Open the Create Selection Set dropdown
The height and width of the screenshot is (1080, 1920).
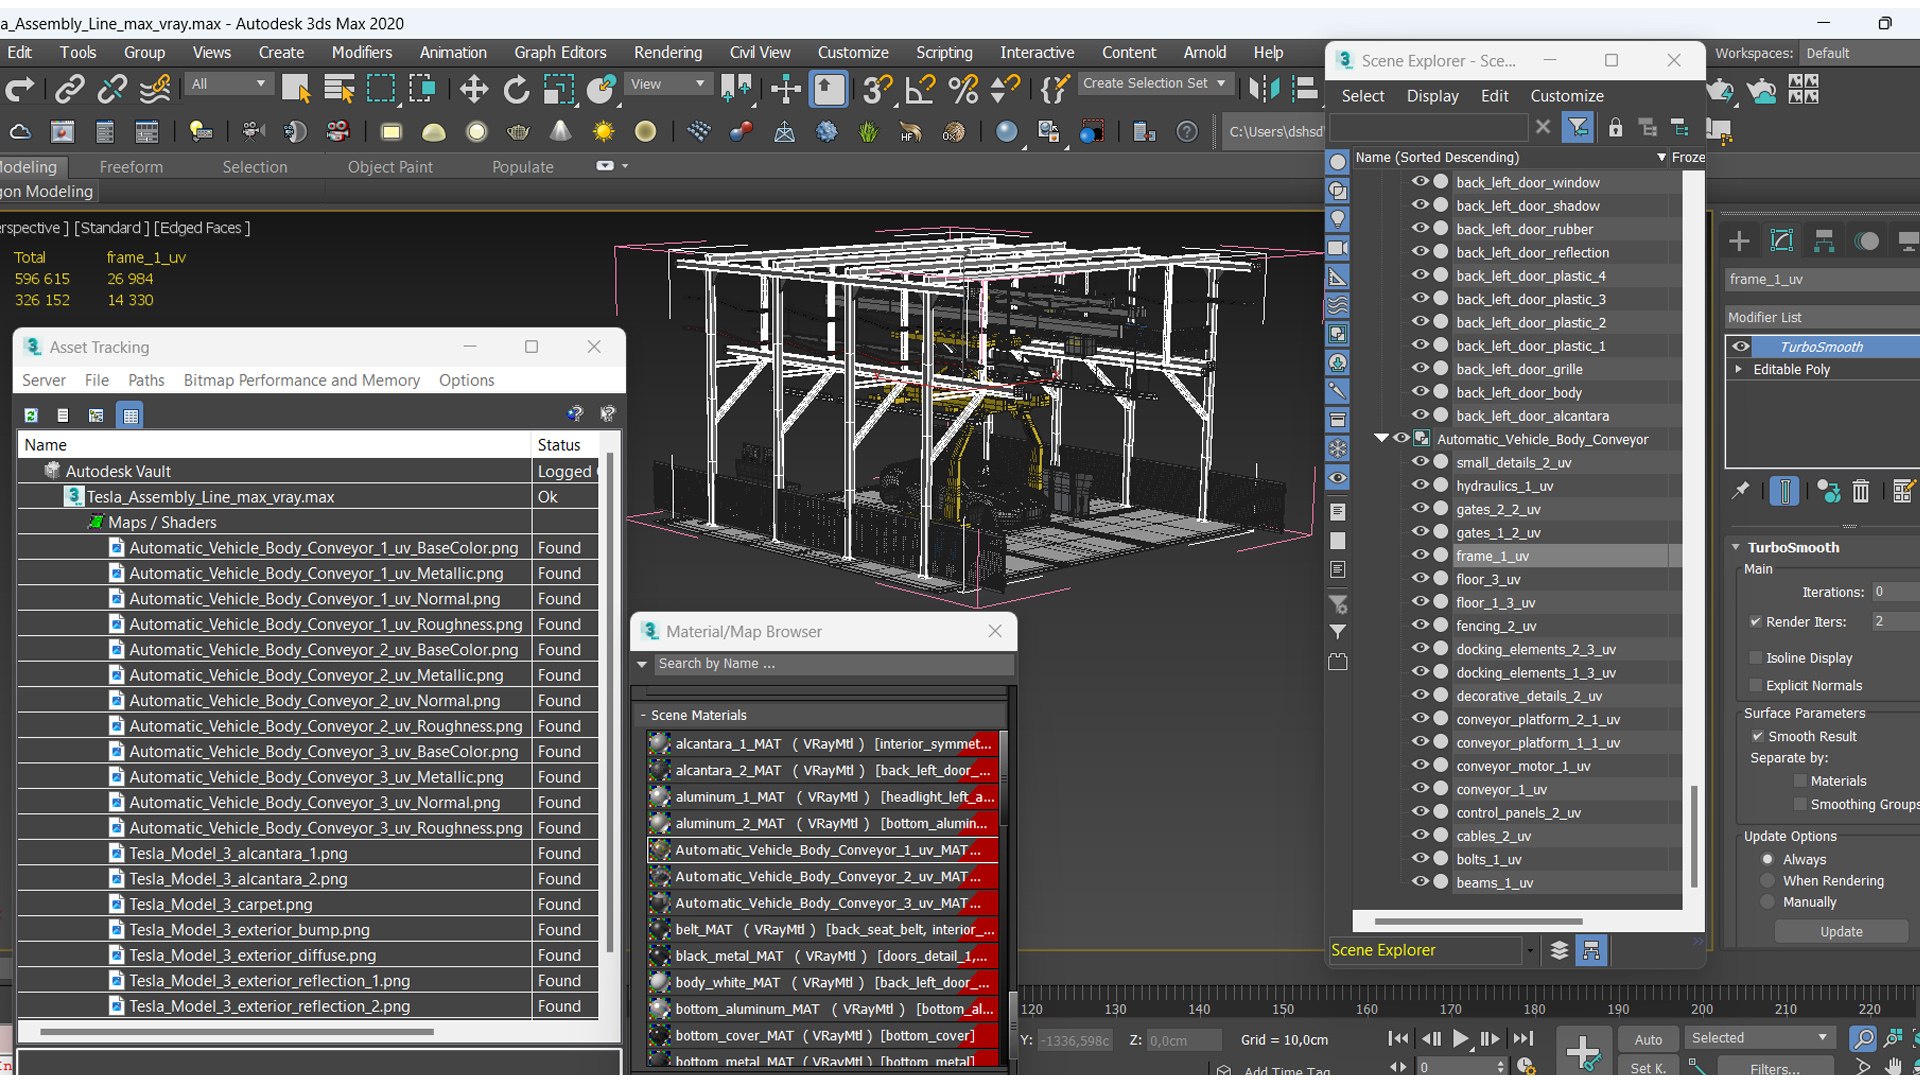[1222, 84]
